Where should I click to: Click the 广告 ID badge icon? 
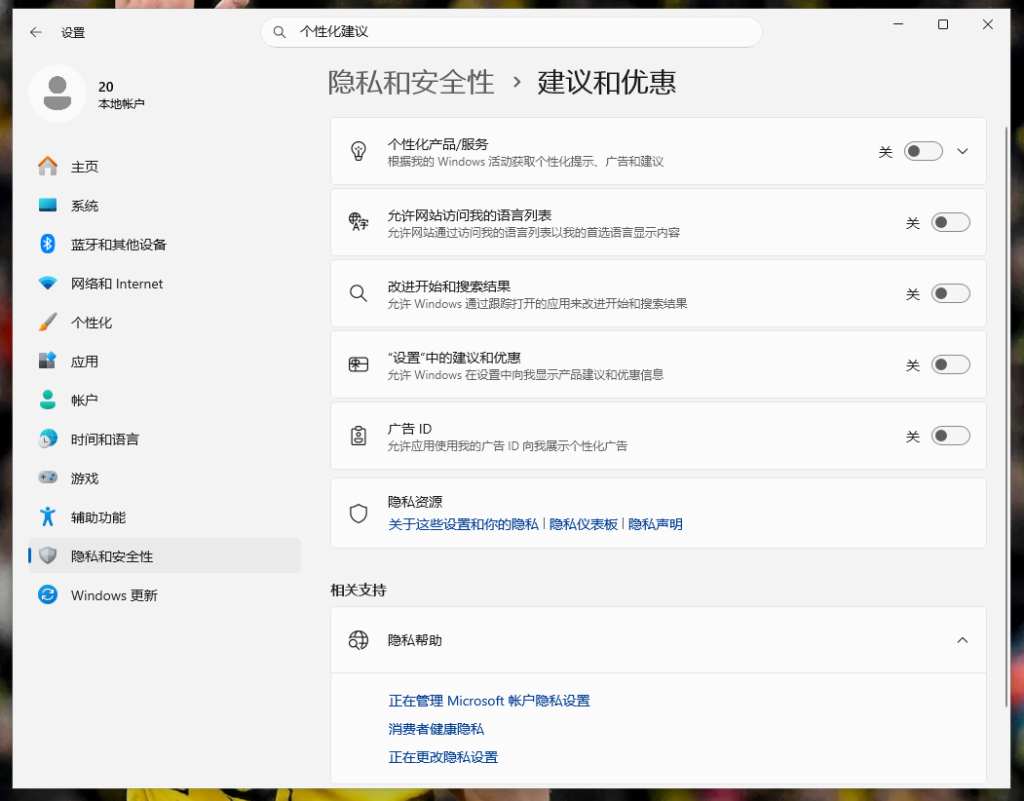359,435
